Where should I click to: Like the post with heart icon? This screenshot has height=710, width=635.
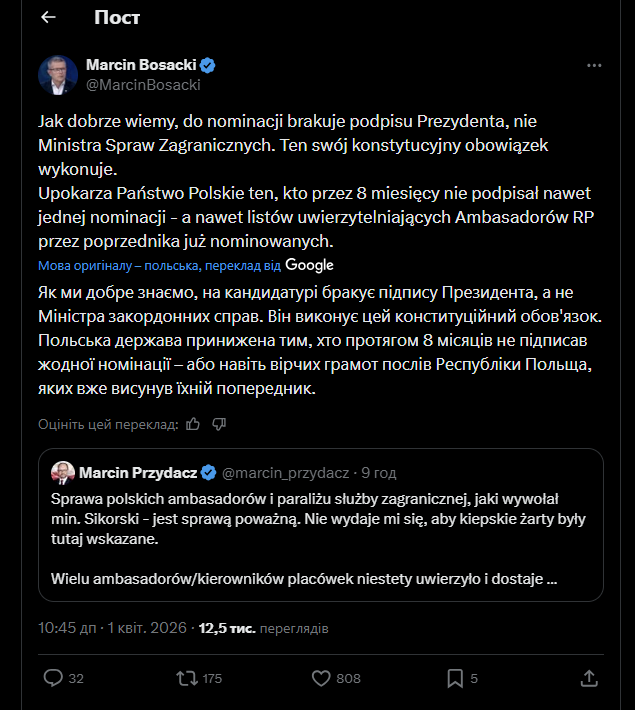(x=321, y=678)
